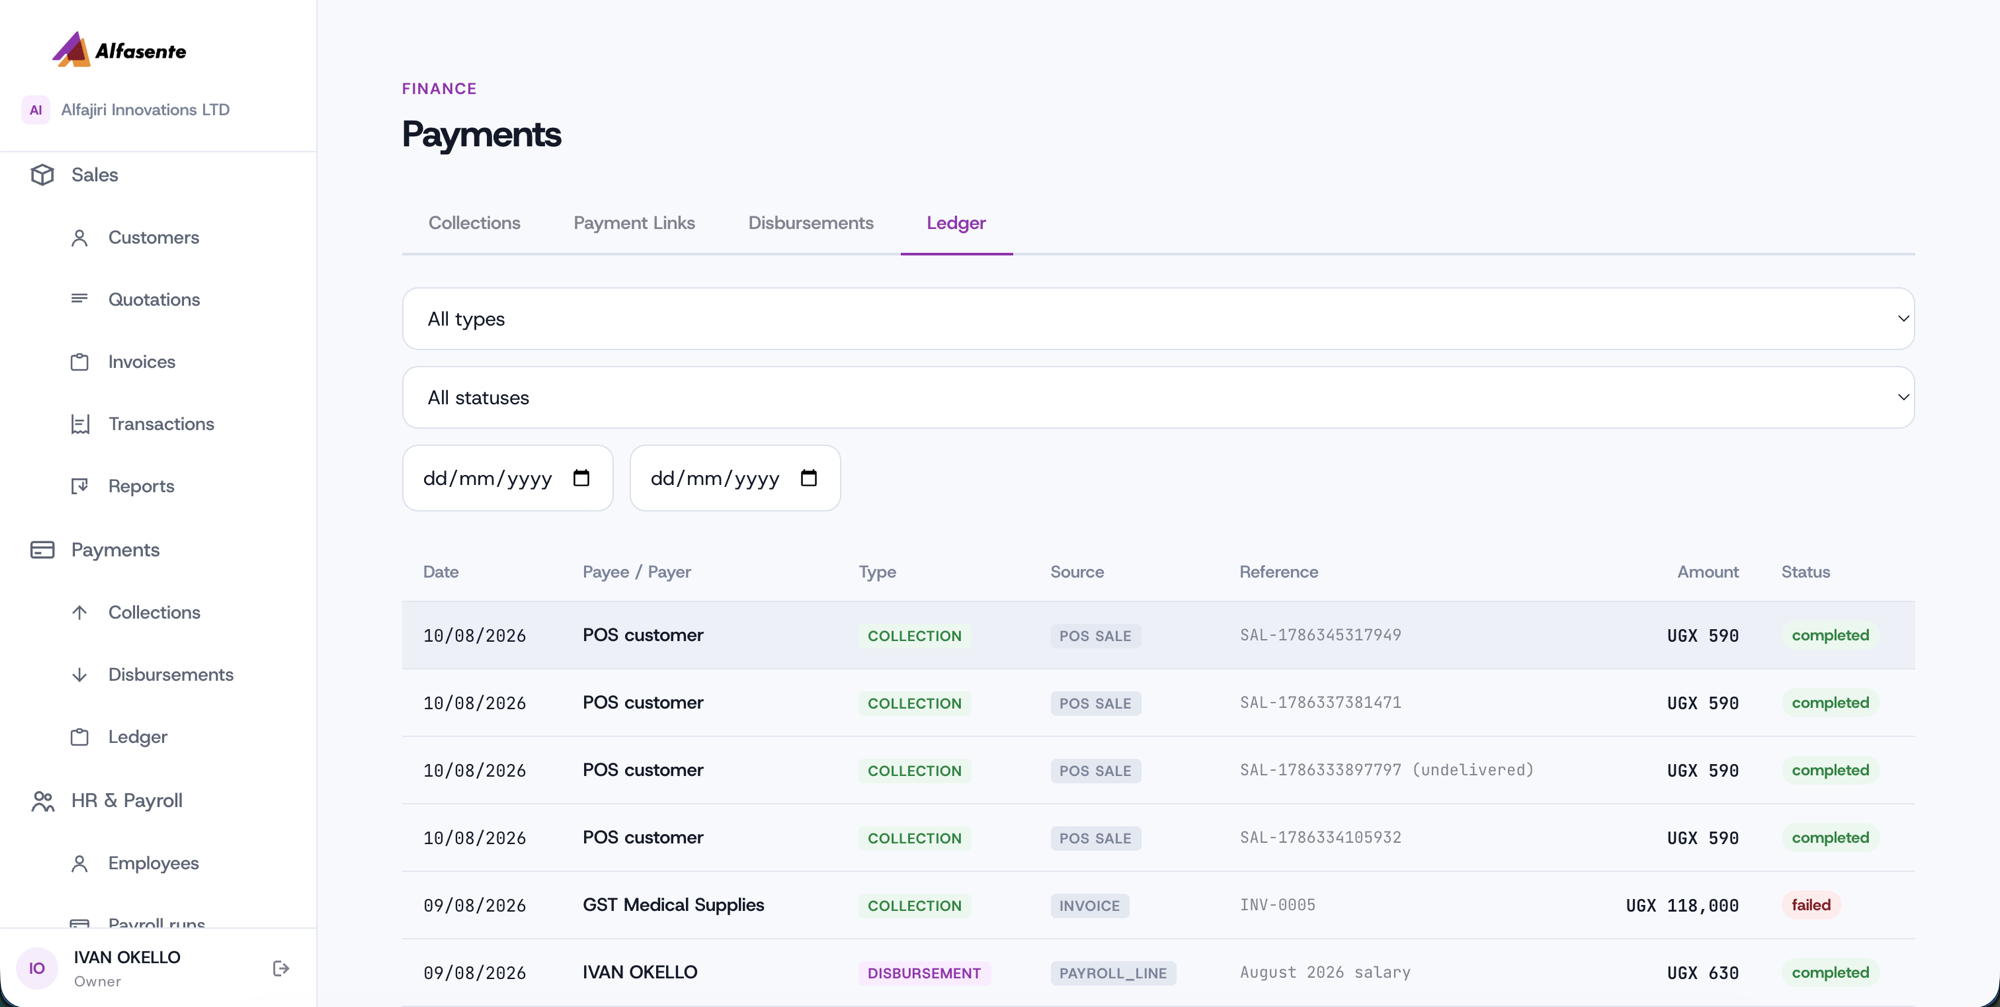This screenshot has height=1007, width=2000.
Task: Click the Employees person icon
Action: tap(80, 863)
